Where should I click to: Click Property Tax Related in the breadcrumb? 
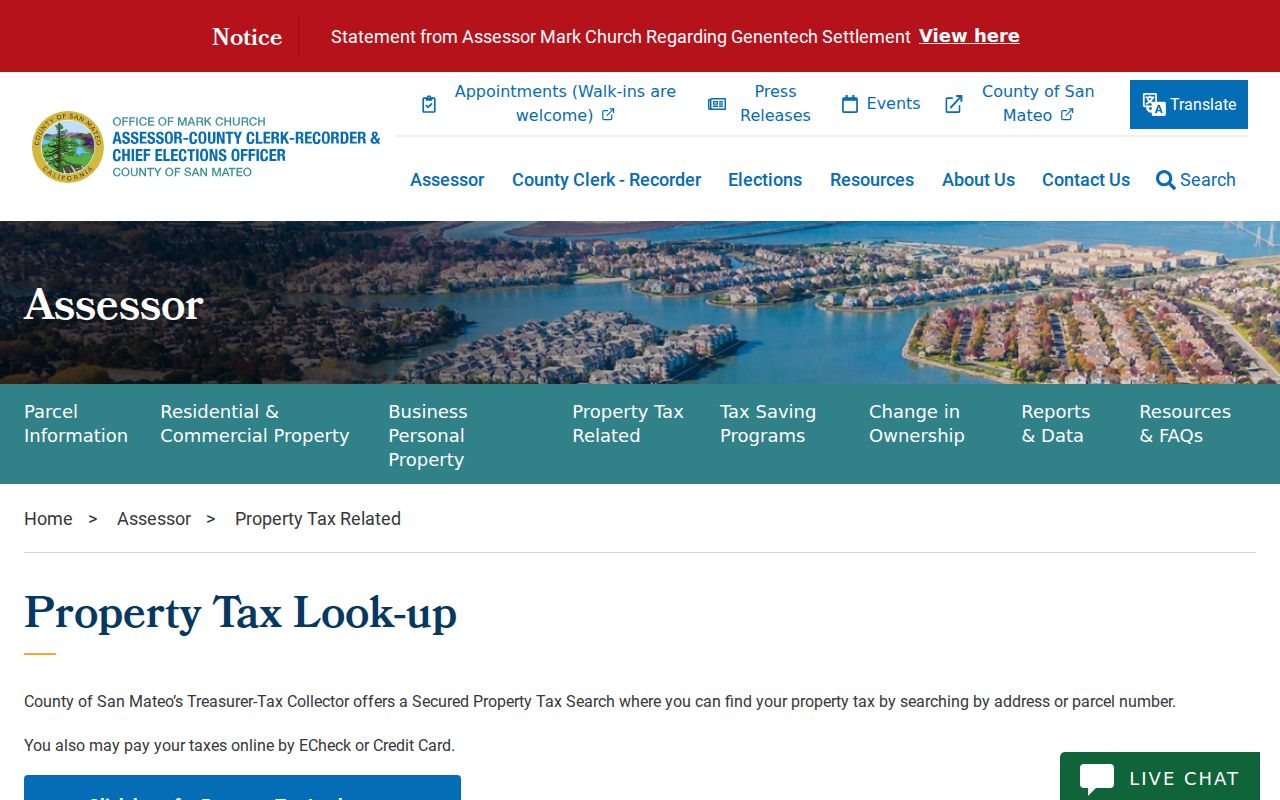(318, 519)
